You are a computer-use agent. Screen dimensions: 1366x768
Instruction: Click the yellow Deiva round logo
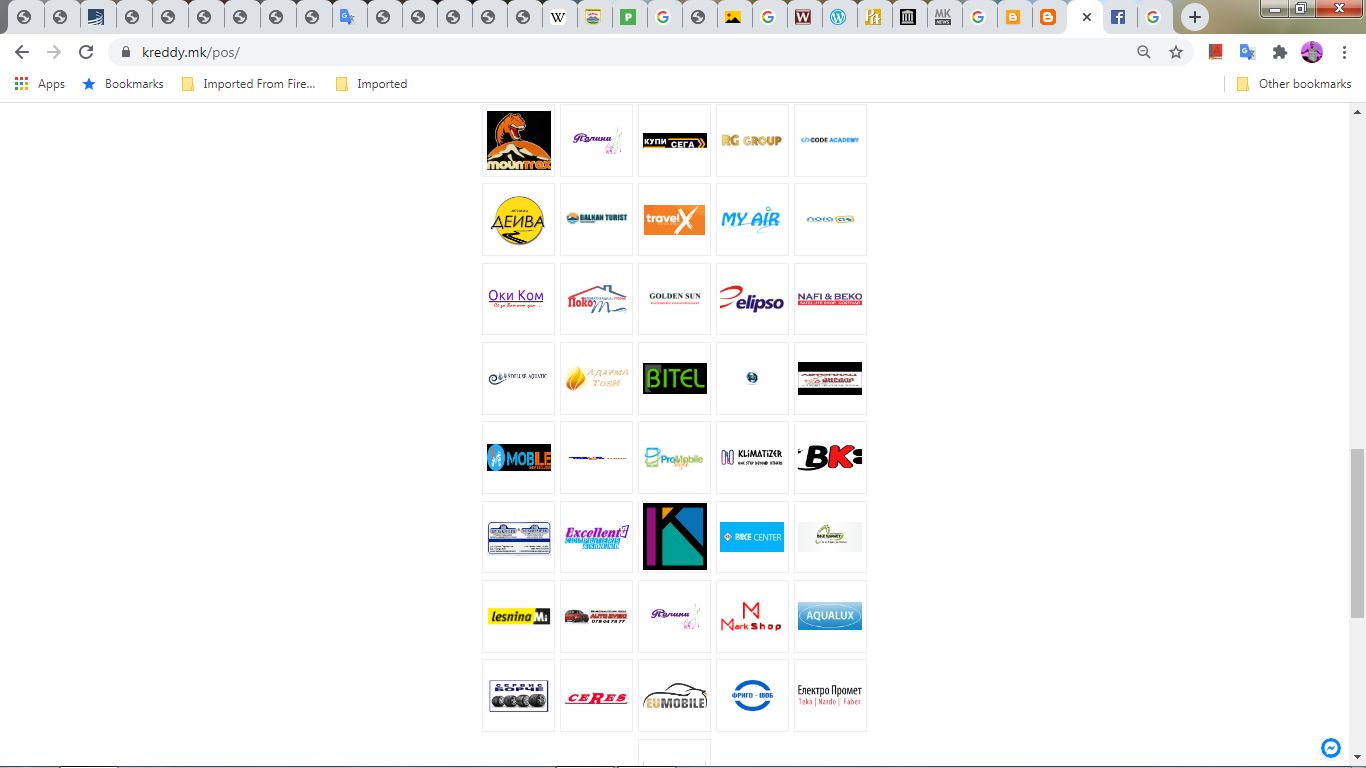point(518,219)
